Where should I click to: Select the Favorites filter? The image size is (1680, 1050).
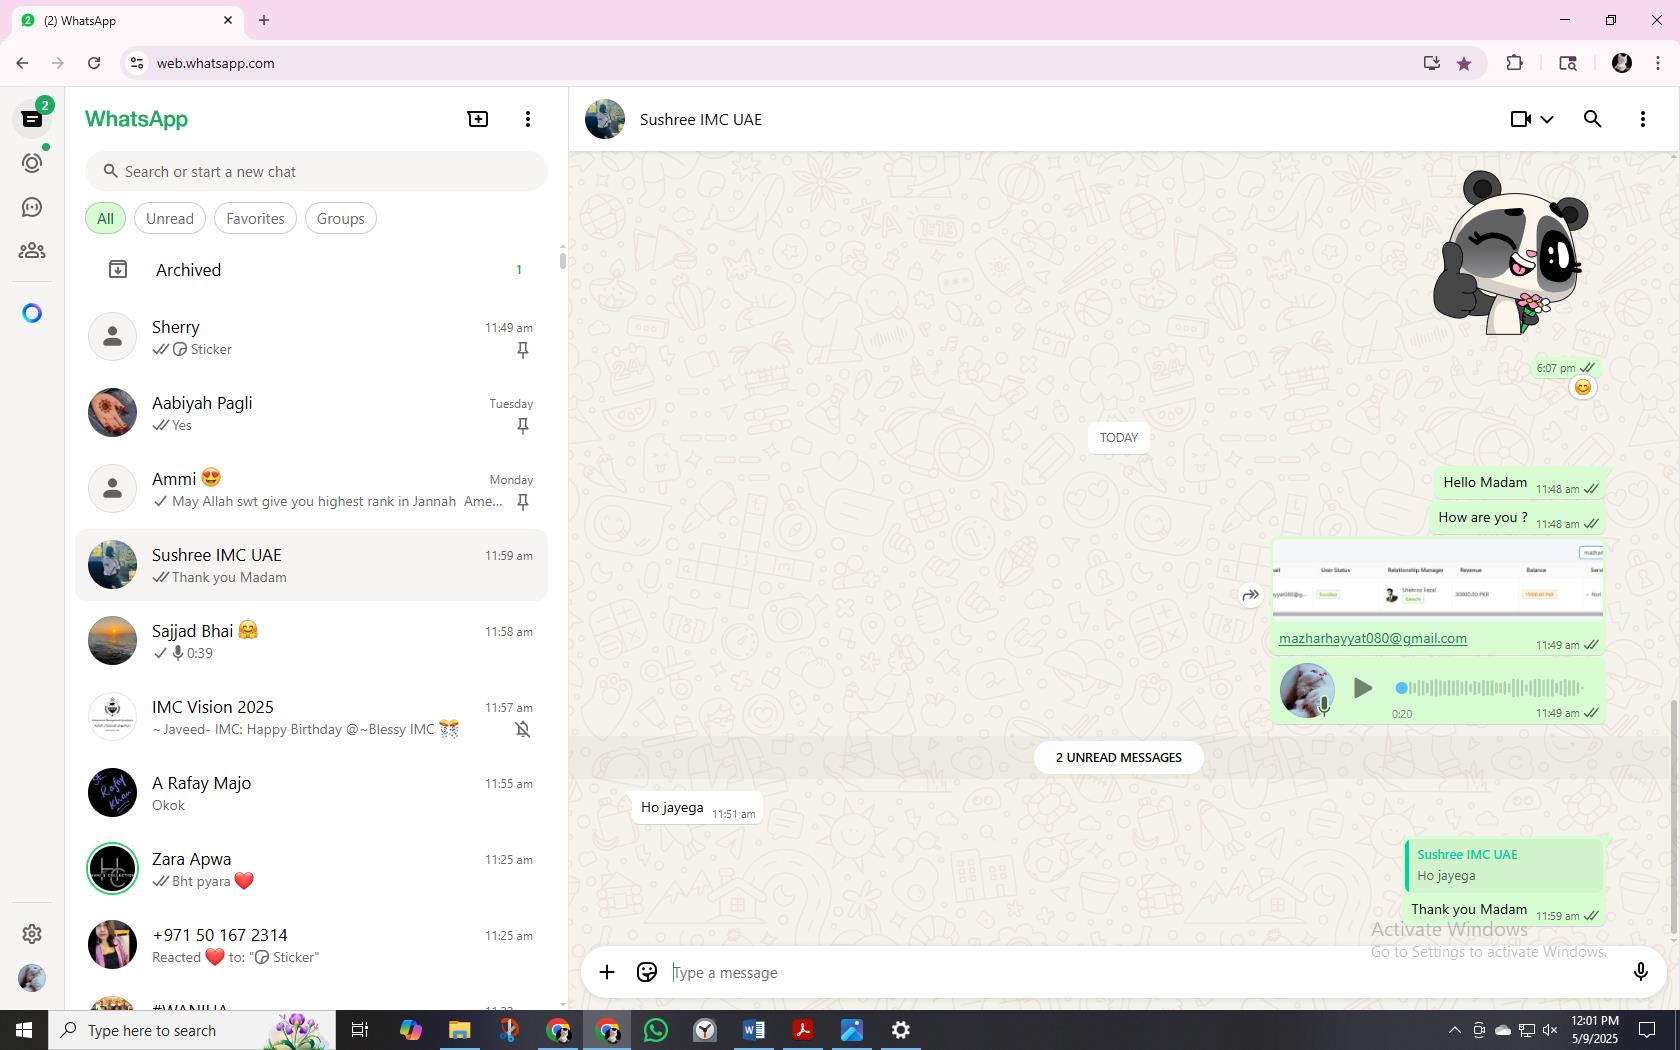tap(255, 219)
